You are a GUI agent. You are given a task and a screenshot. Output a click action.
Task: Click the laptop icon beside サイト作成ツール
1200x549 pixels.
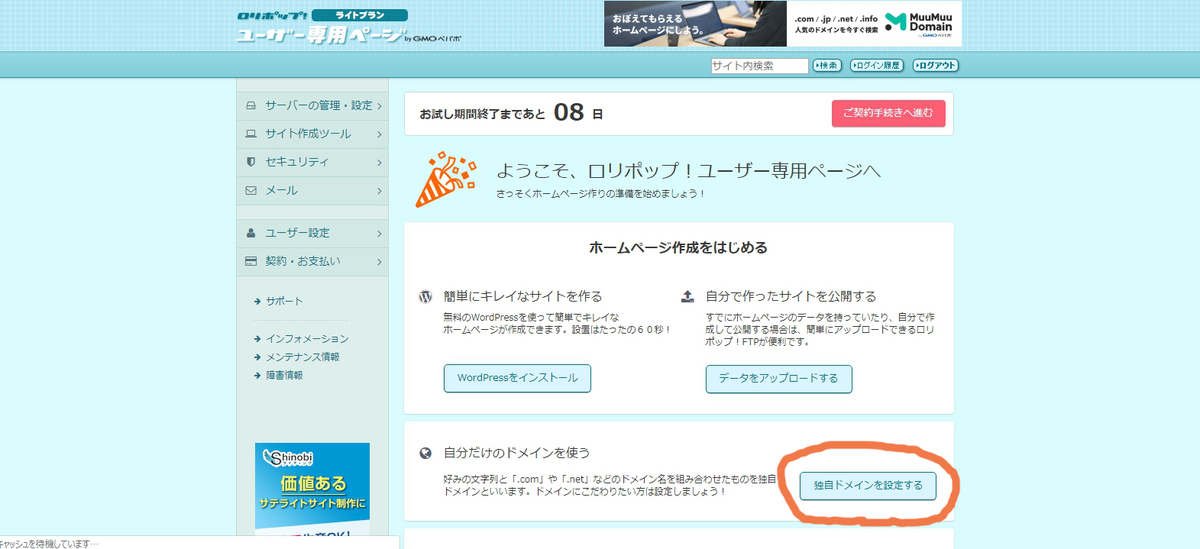(251, 134)
